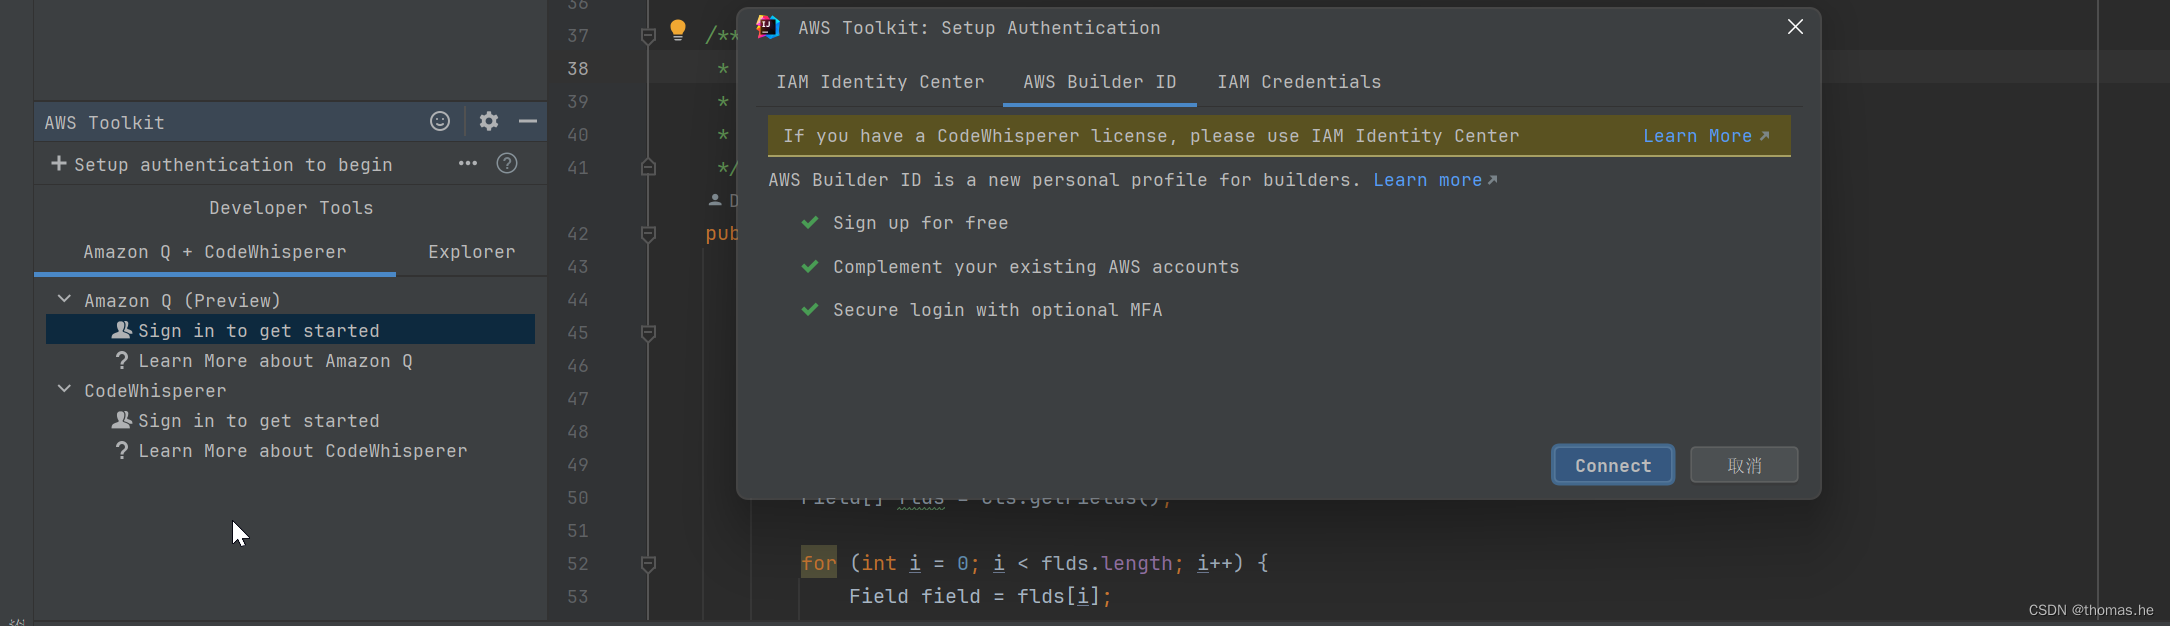Click fold marker at line 41 gutter

coord(648,167)
